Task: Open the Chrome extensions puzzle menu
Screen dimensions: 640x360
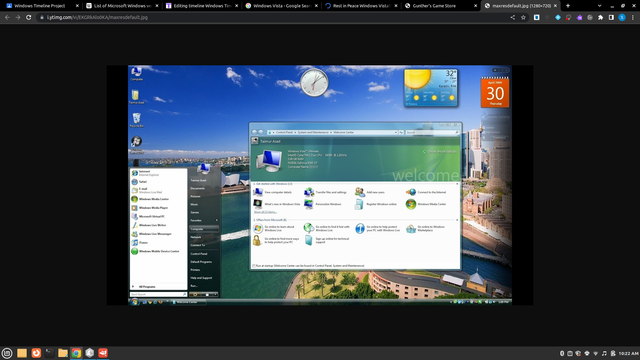Action: point(600,18)
